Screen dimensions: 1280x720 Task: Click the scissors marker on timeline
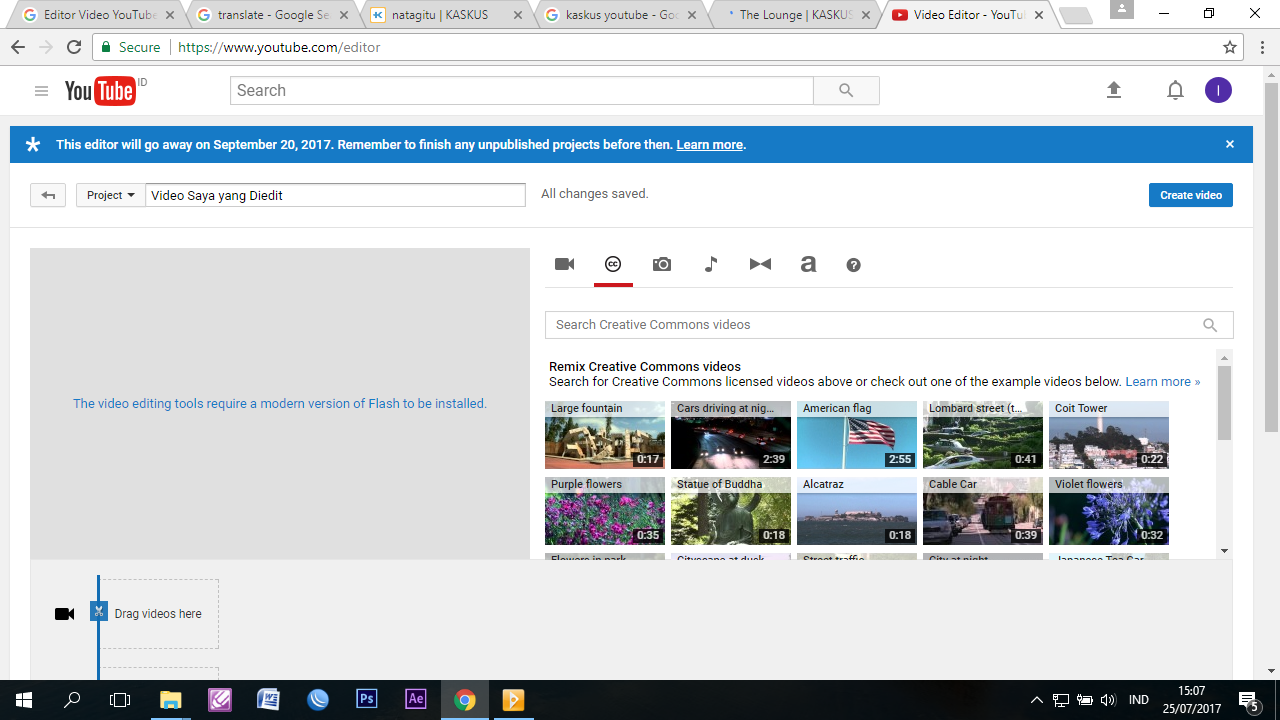(98, 611)
